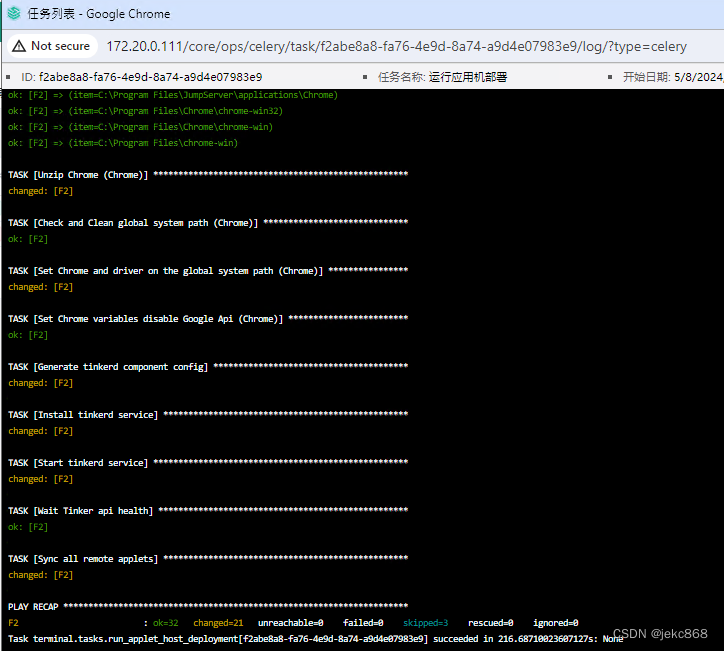
Task: Click TASK Set Chrome and driver line
Action: point(208,271)
